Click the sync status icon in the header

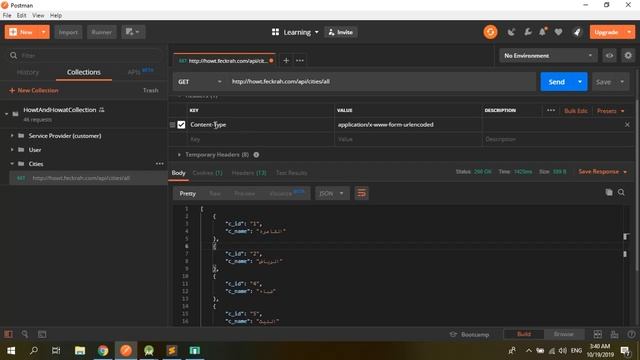pyautogui.click(x=490, y=32)
